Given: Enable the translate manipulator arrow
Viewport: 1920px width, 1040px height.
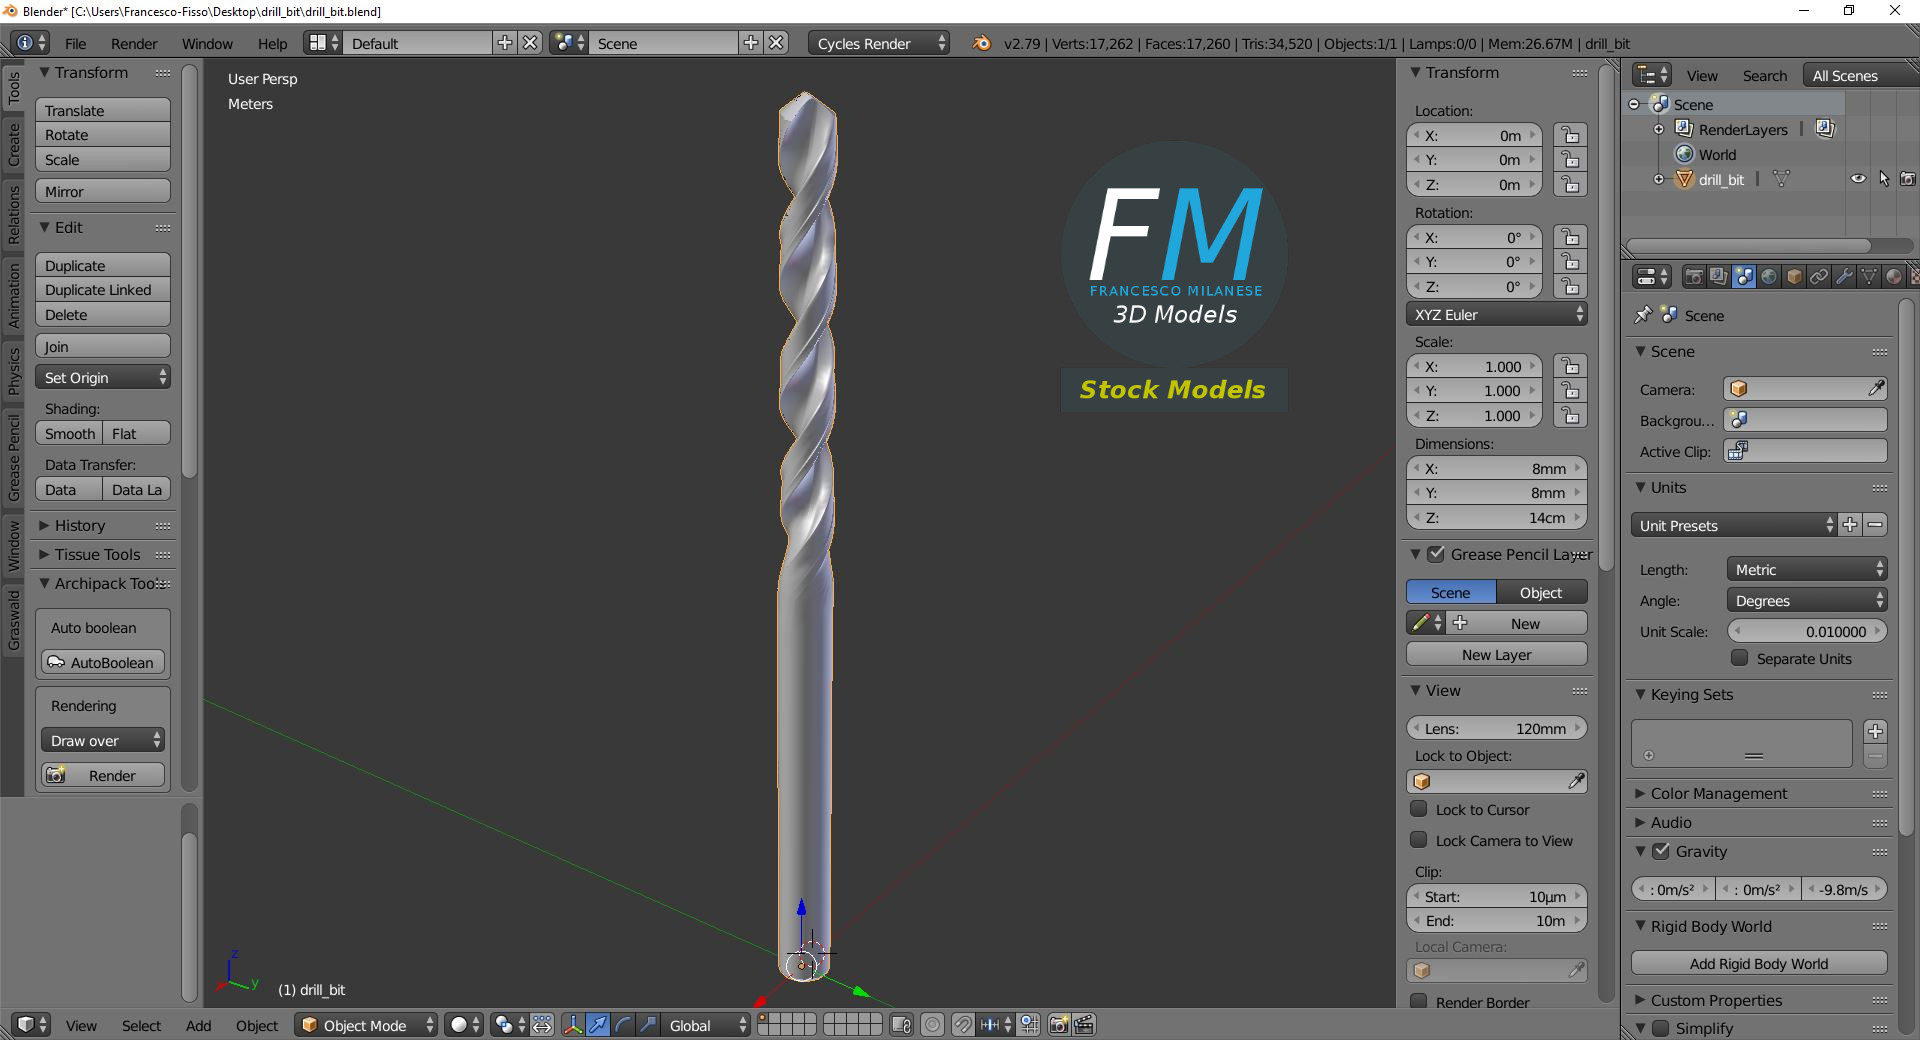Looking at the screenshot, I should 598,1025.
